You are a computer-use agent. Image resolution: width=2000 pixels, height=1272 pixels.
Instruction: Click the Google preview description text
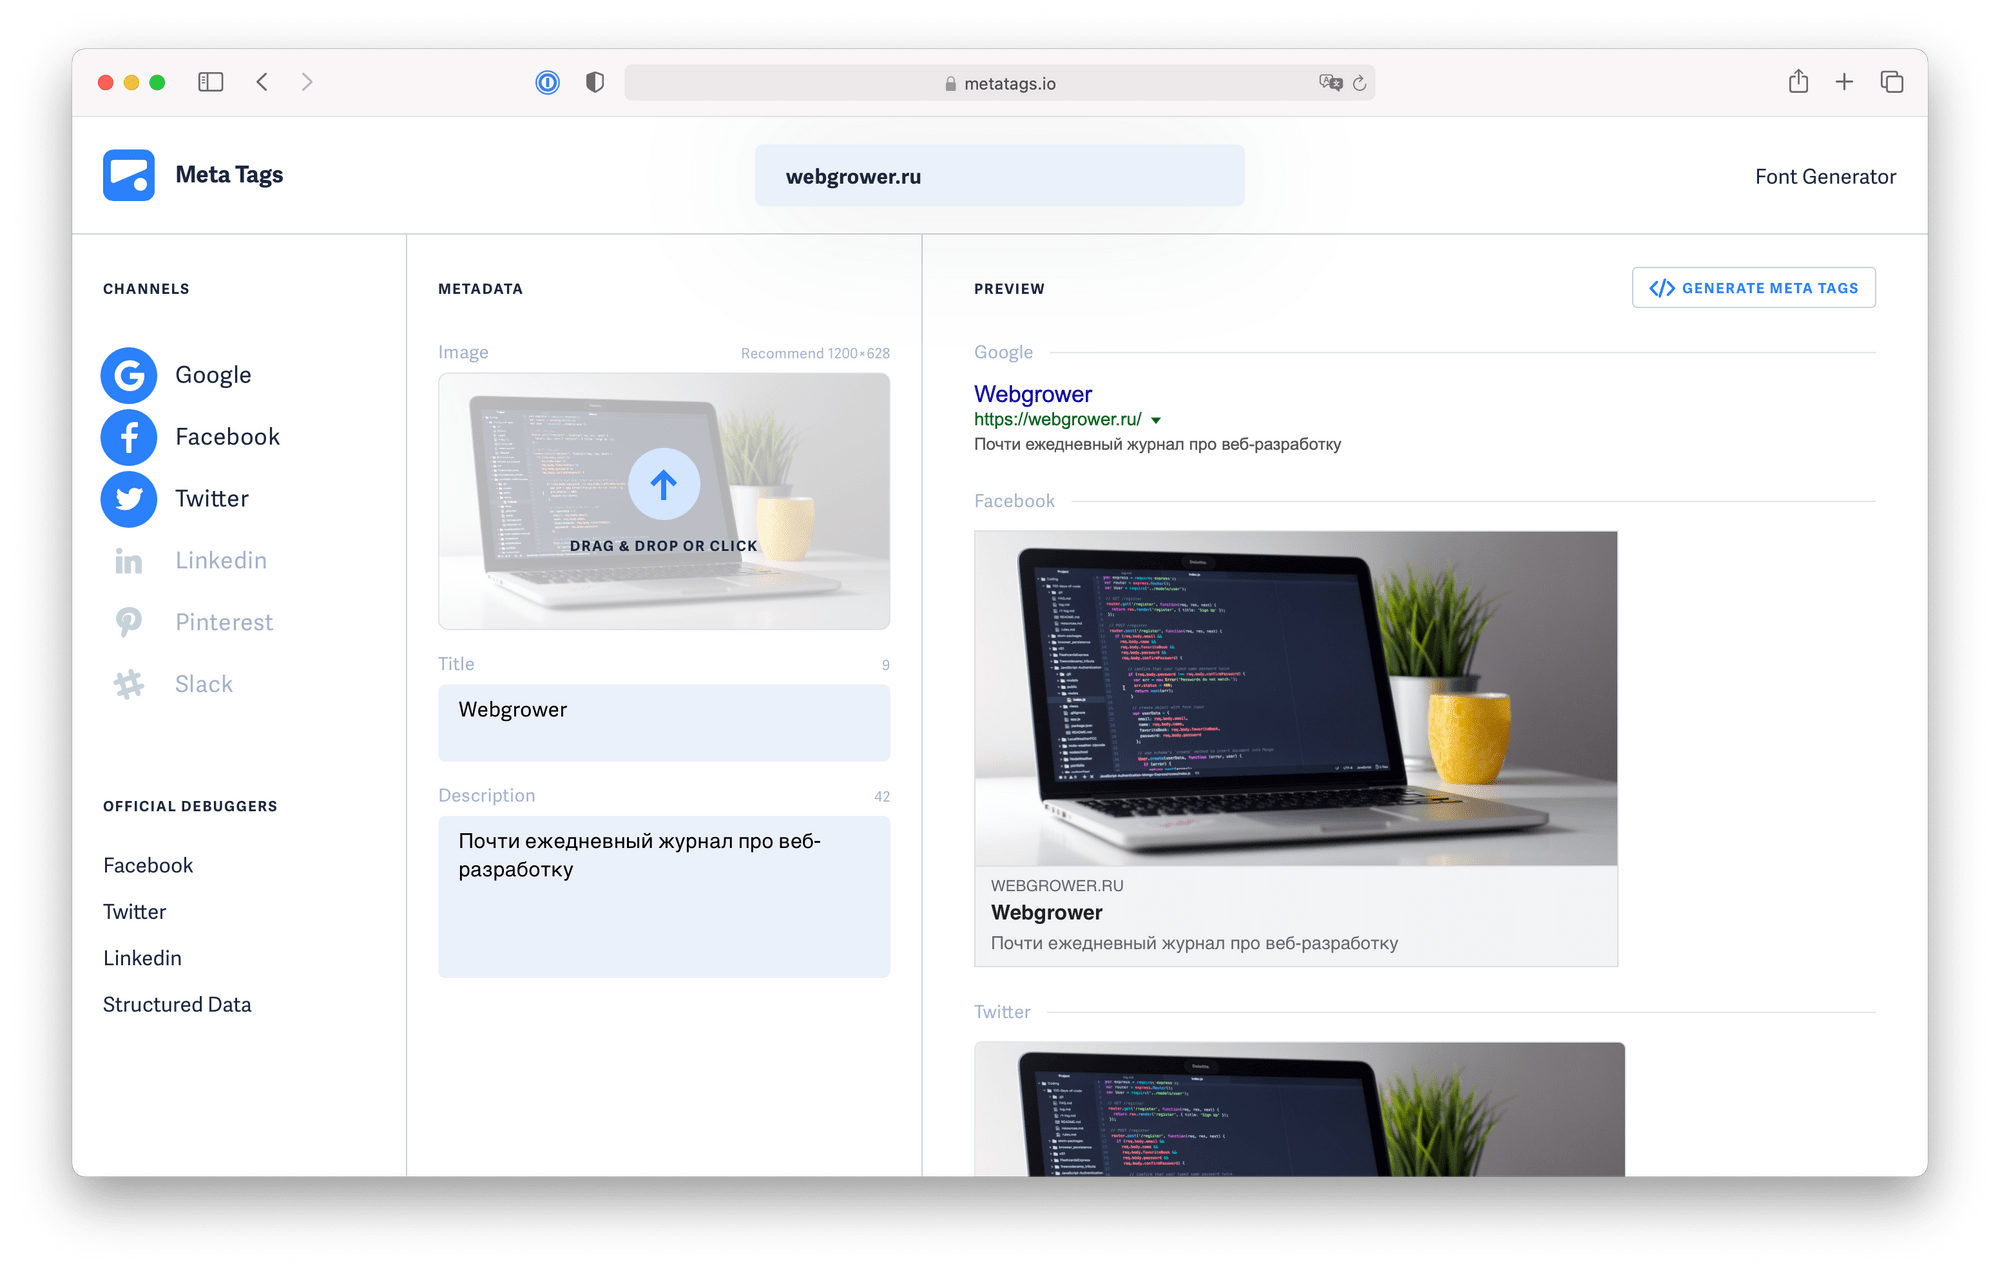tap(1158, 444)
